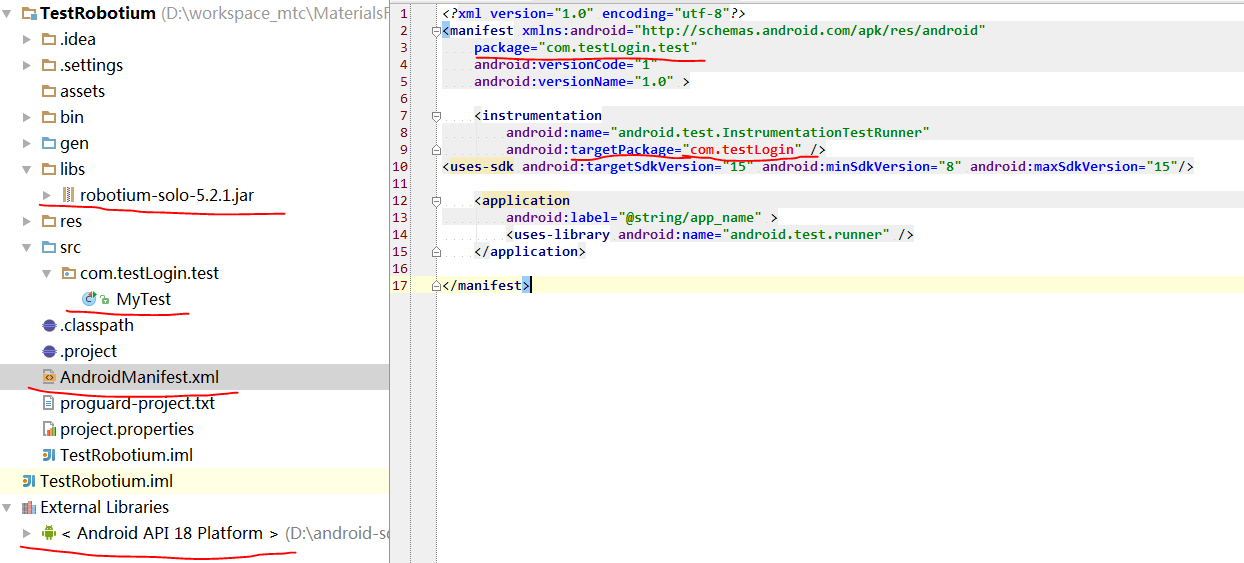Click the External Libraries icon
Image resolution: width=1244 pixels, height=563 pixels.
[x=28, y=508]
